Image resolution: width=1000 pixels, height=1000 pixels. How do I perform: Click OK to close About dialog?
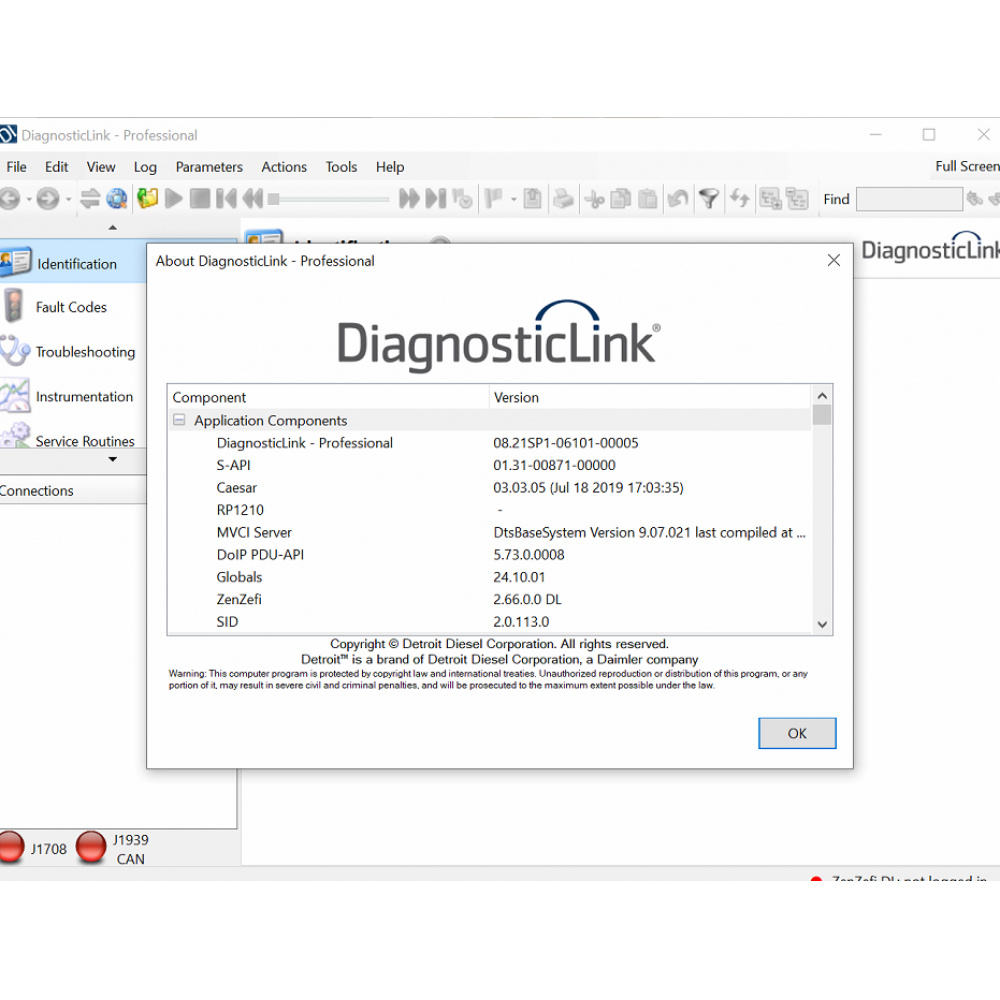coord(797,733)
